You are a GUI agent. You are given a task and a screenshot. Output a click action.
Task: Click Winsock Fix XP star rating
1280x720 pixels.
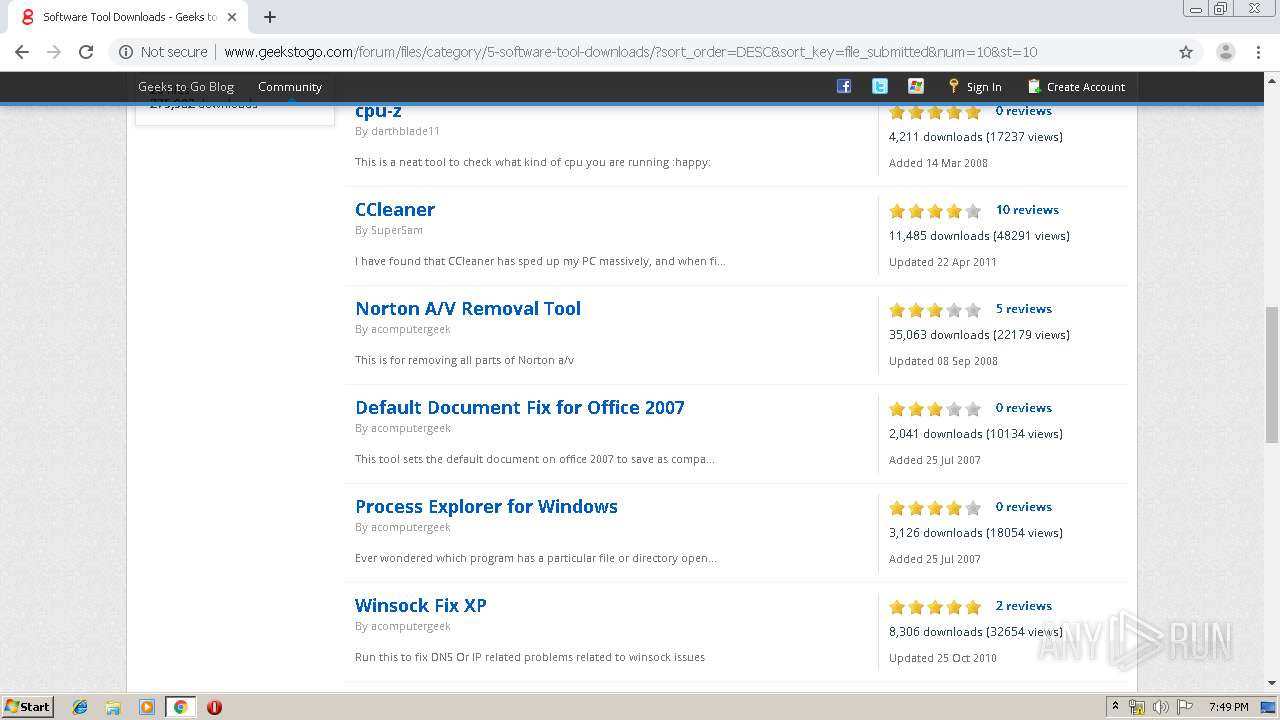(935, 607)
